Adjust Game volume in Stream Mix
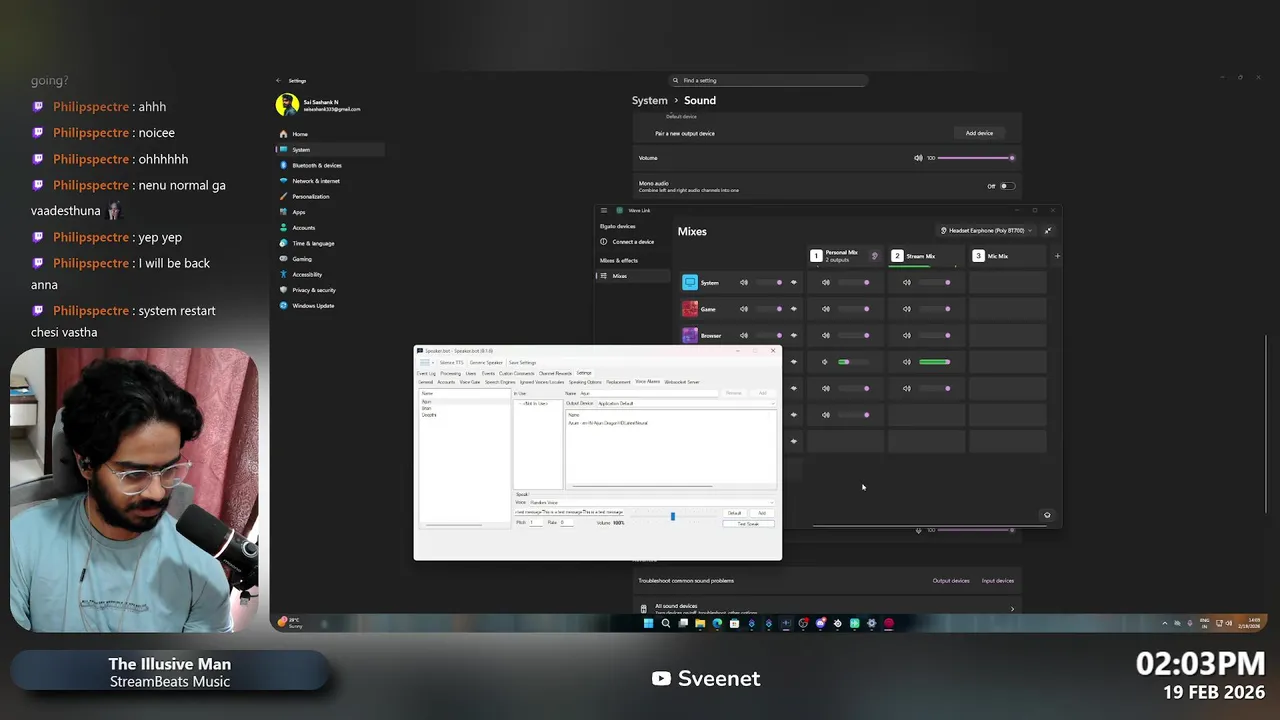 tap(936, 309)
